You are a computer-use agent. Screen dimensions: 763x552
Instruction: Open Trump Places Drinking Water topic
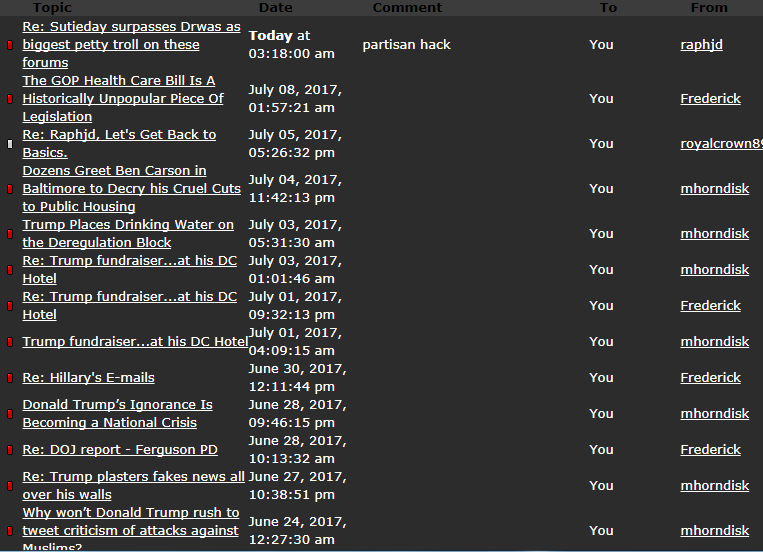tap(128, 233)
